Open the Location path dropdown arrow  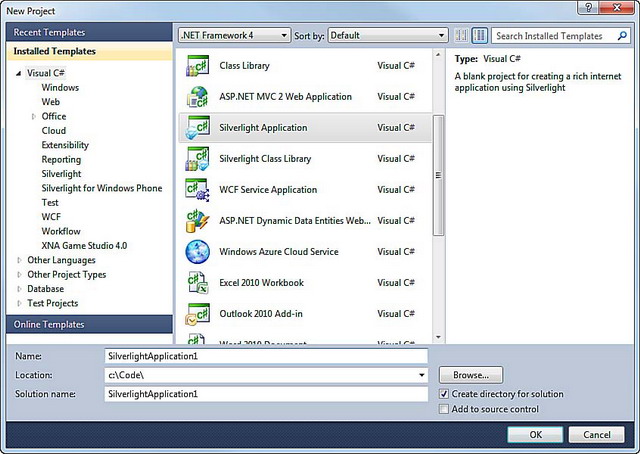pyautogui.click(x=422, y=375)
